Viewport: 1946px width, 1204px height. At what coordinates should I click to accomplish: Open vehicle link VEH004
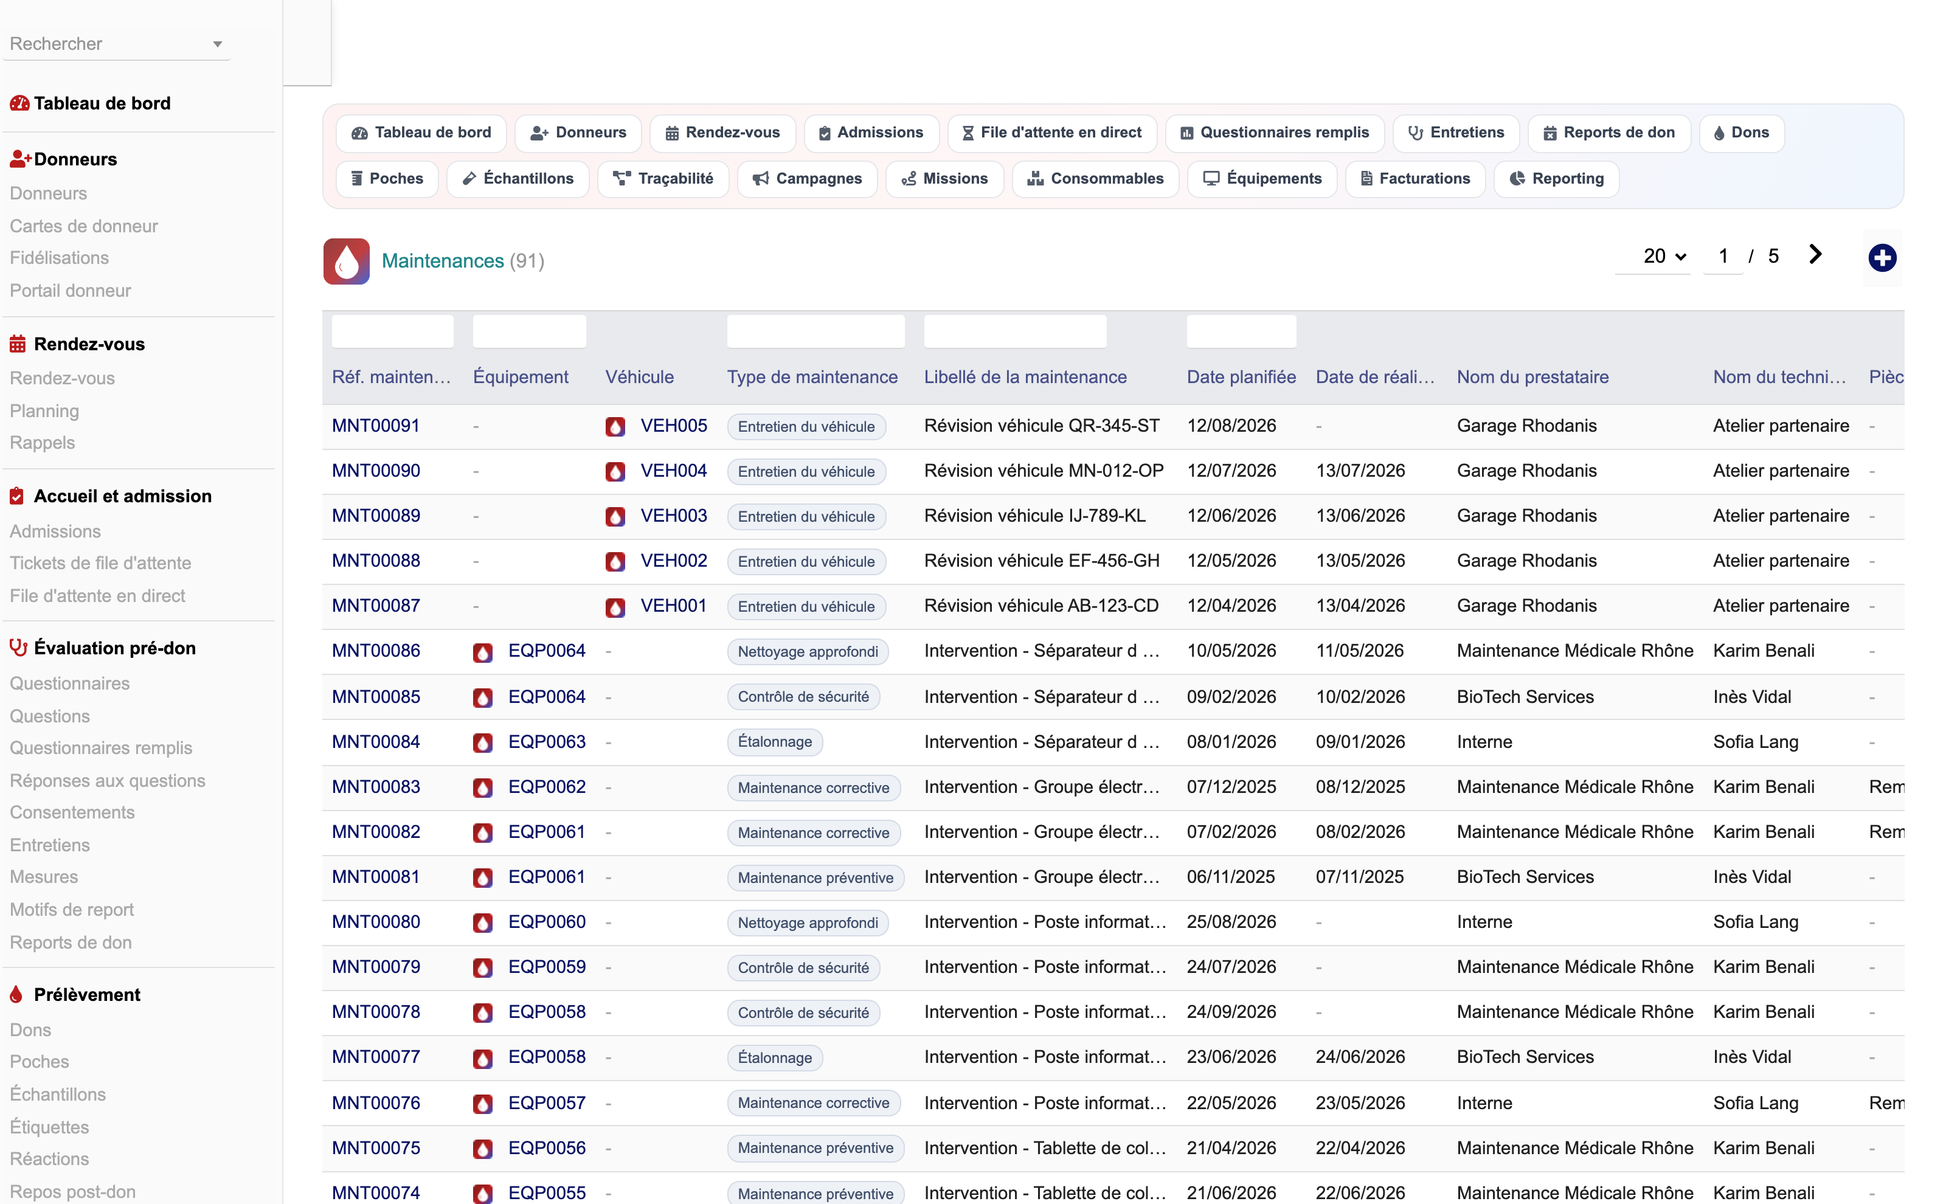point(674,471)
